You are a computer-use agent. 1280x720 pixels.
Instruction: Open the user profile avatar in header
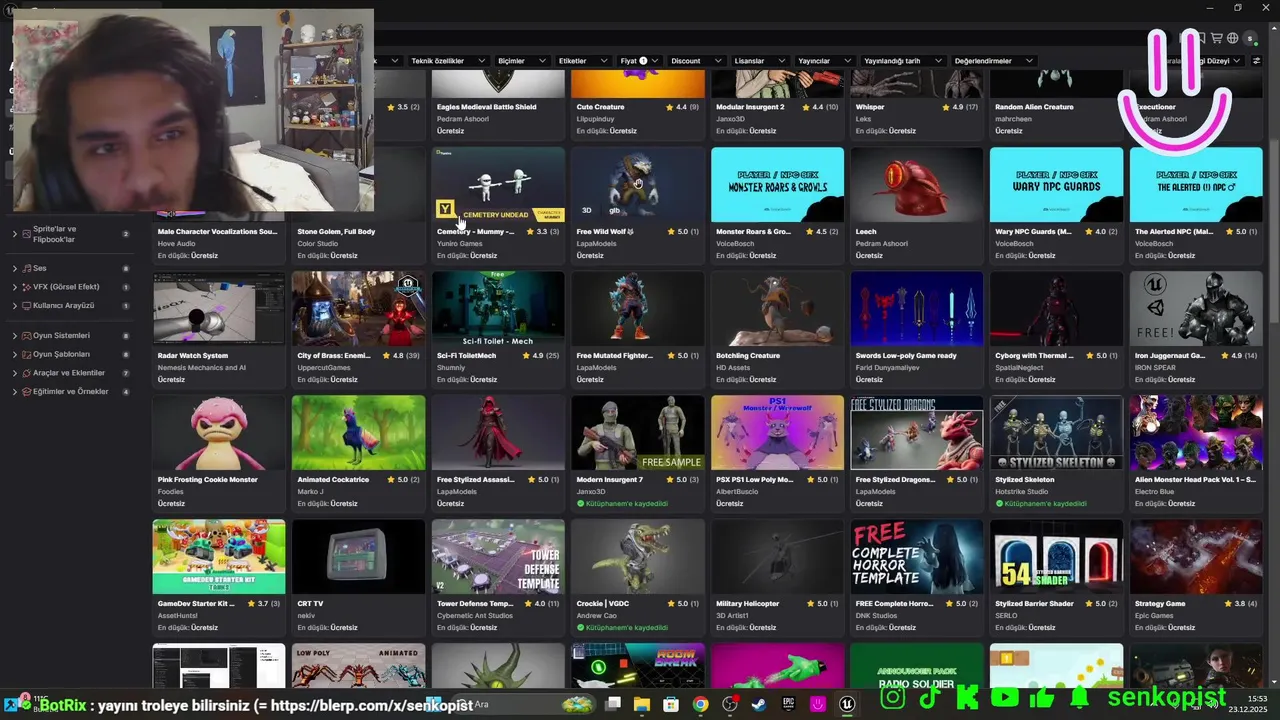click(x=1250, y=38)
